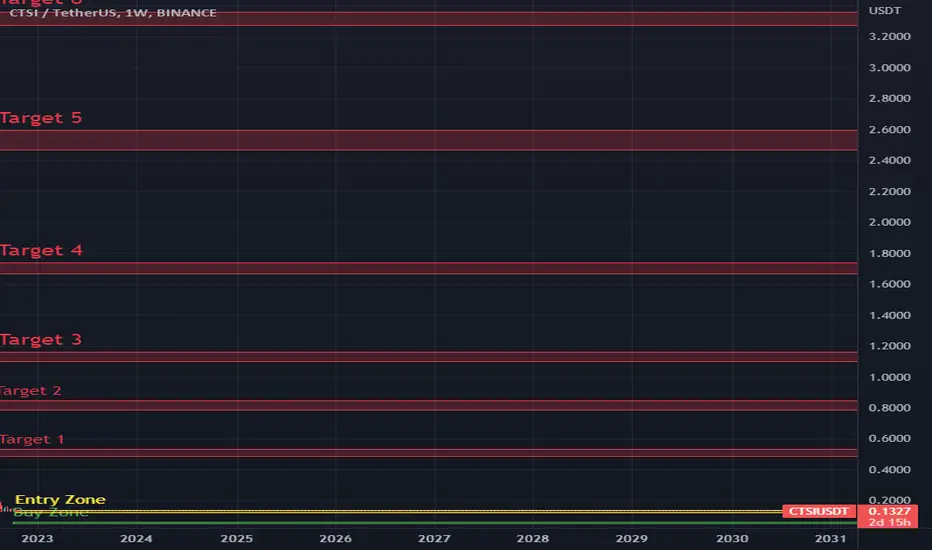Click the 2023 label on time axis
Image resolution: width=932 pixels, height=550 pixels.
tap(37, 539)
